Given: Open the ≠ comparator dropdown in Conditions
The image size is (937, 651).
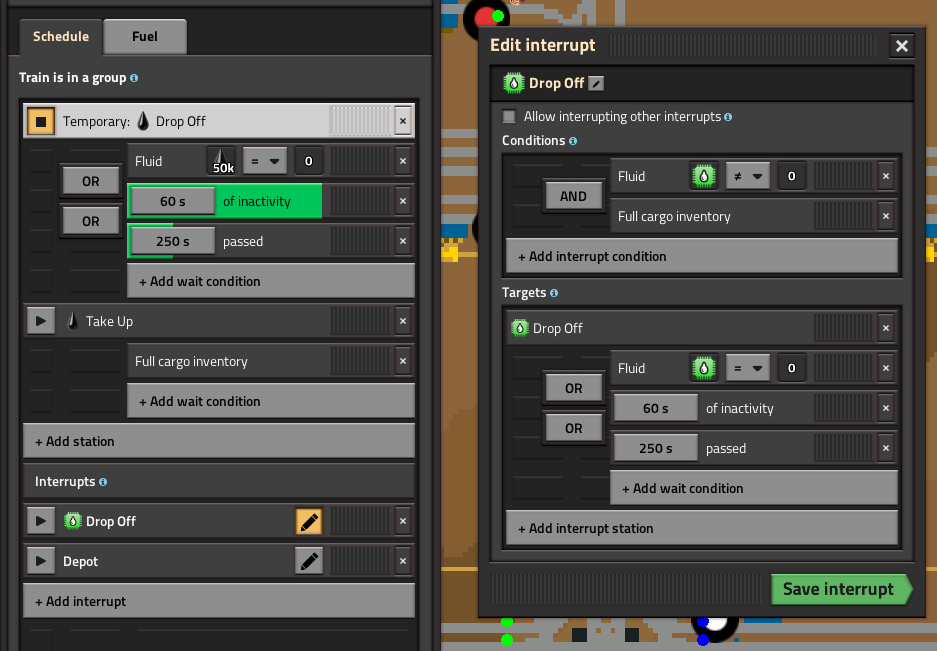Looking at the screenshot, I should click(x=748, y=176).
